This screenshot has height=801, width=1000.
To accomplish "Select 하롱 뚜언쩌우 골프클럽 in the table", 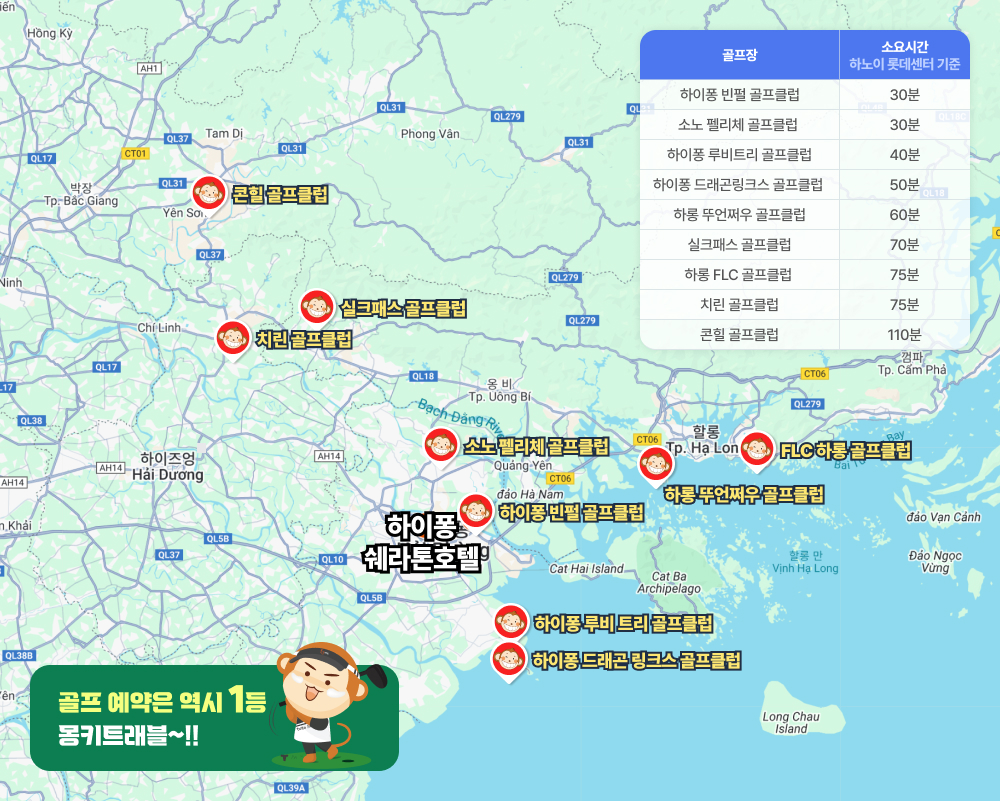I will click(x=739, y=214).
